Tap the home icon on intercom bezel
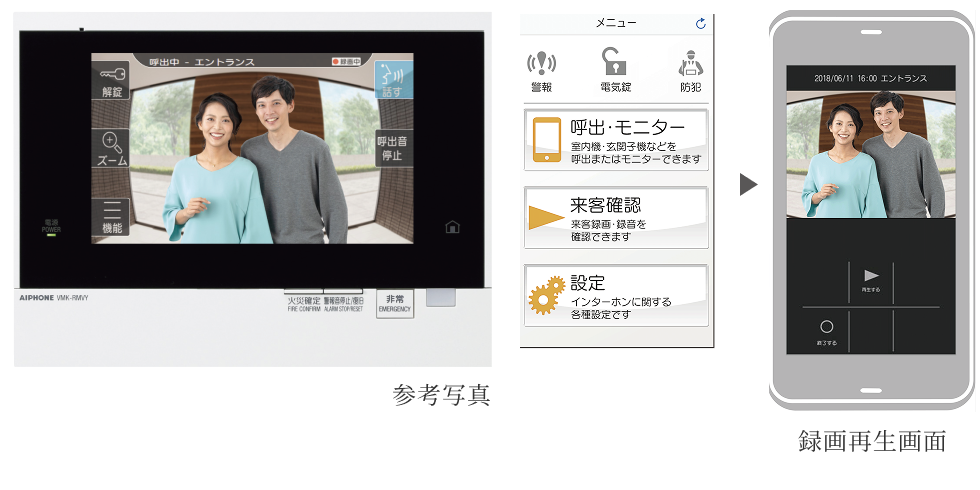 [x=452, y=227]
